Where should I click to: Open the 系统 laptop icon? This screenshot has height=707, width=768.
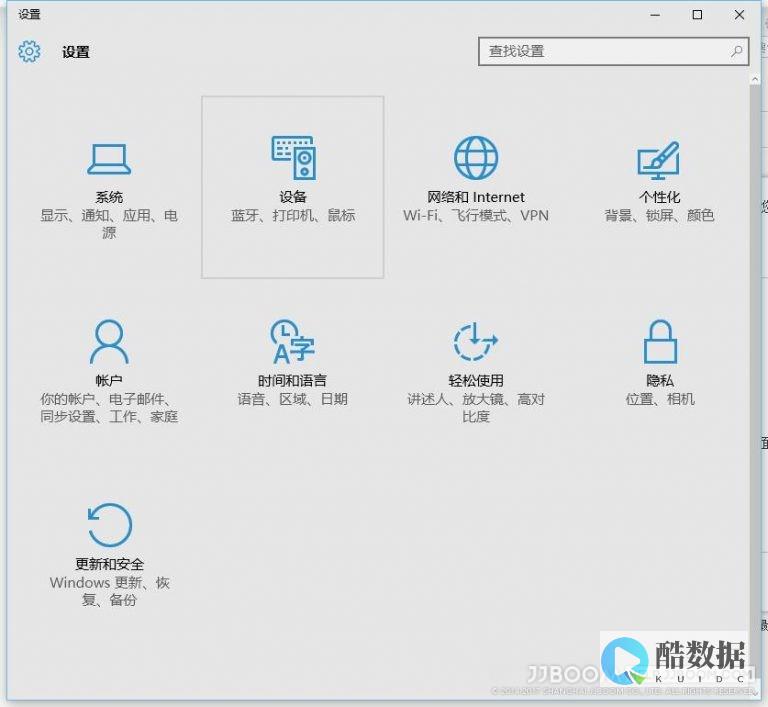pyautogui.click(x=109, y=159)
